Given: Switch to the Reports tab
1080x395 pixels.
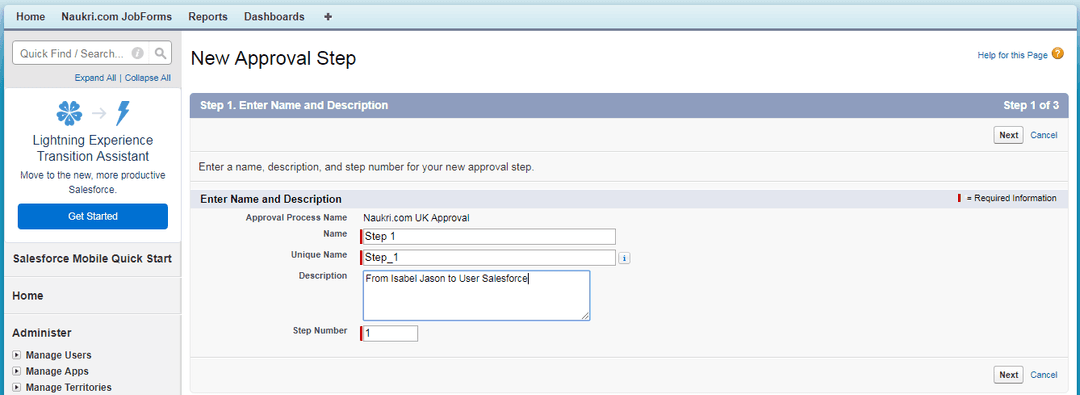Looking at the screenshot, I should pos(207,17).
